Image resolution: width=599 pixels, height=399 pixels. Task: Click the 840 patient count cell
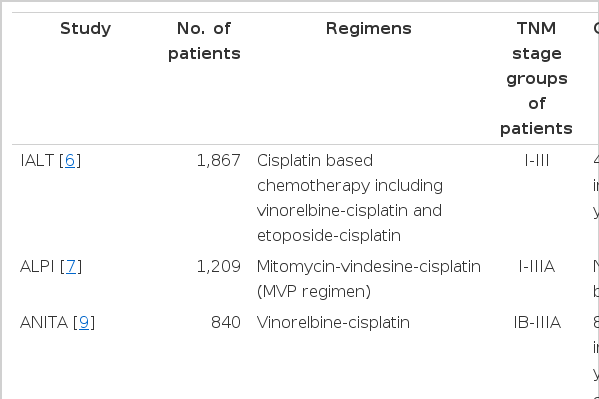point(226,322)
